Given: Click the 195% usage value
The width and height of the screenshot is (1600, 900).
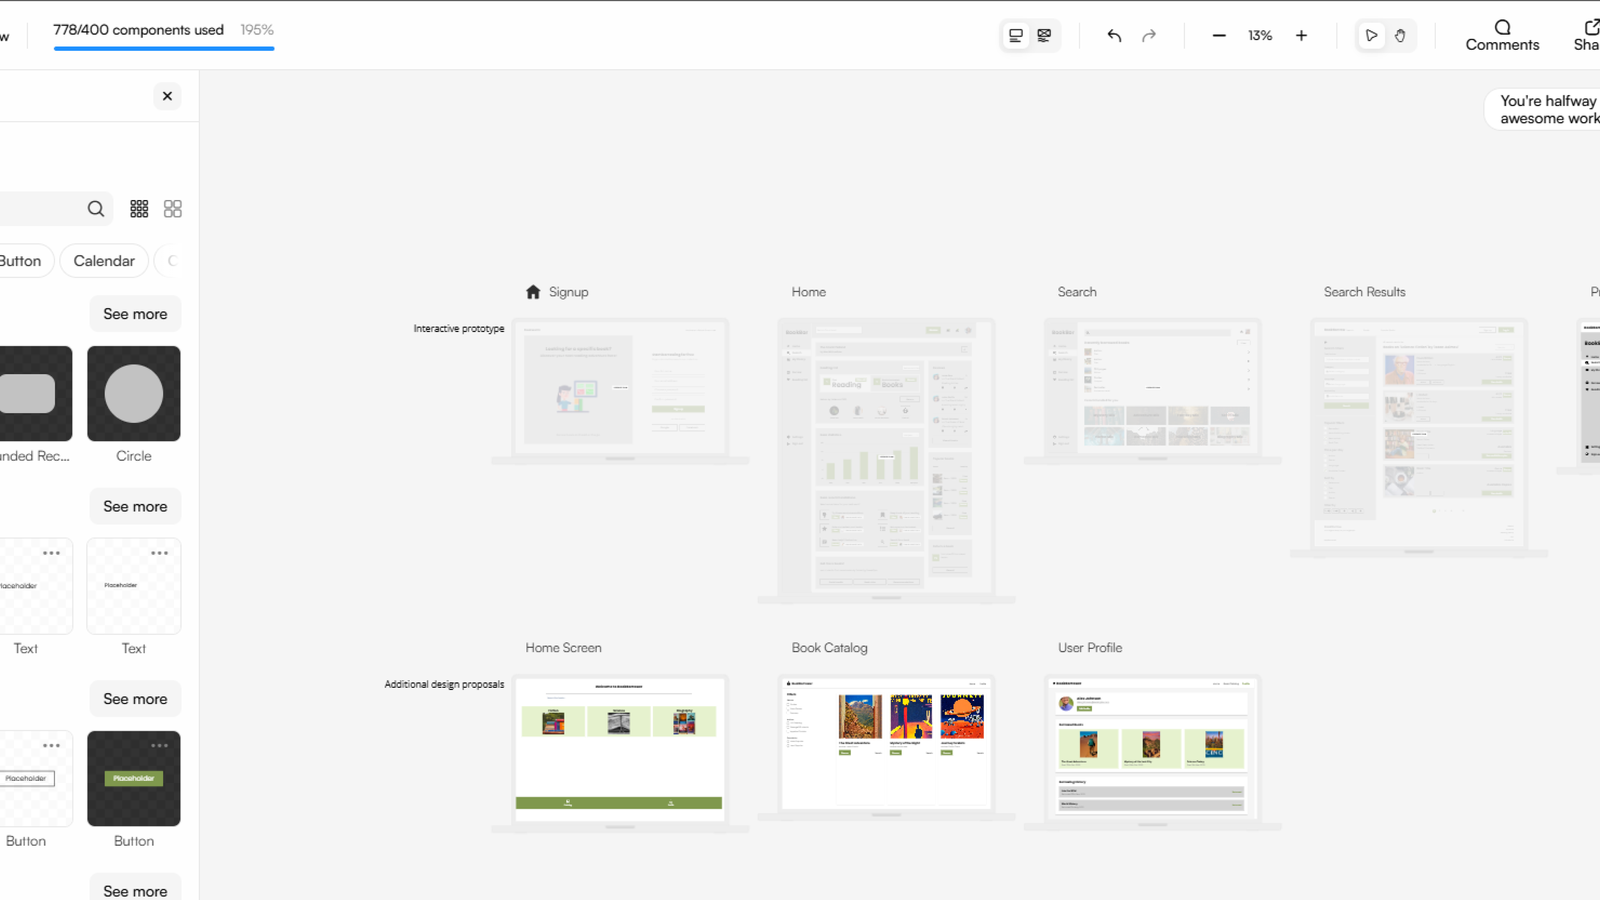Looking at the screenshot, I should coord(257,30).
